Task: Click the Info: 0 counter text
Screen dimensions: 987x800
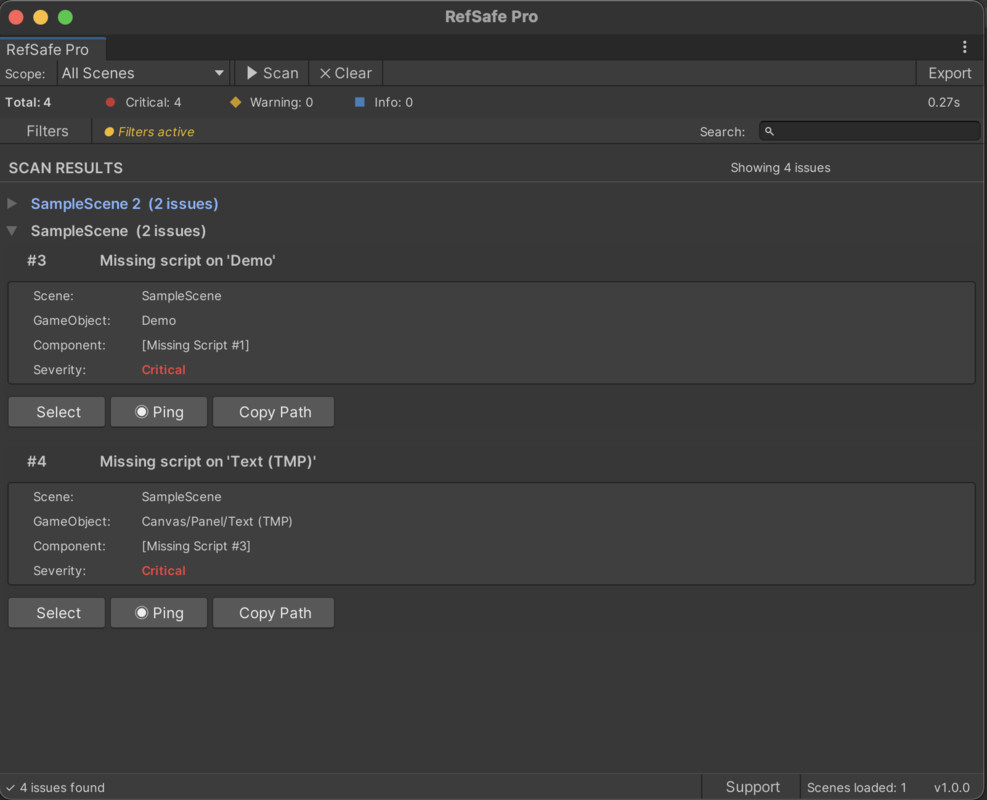Action: click(x=393, y=102)
